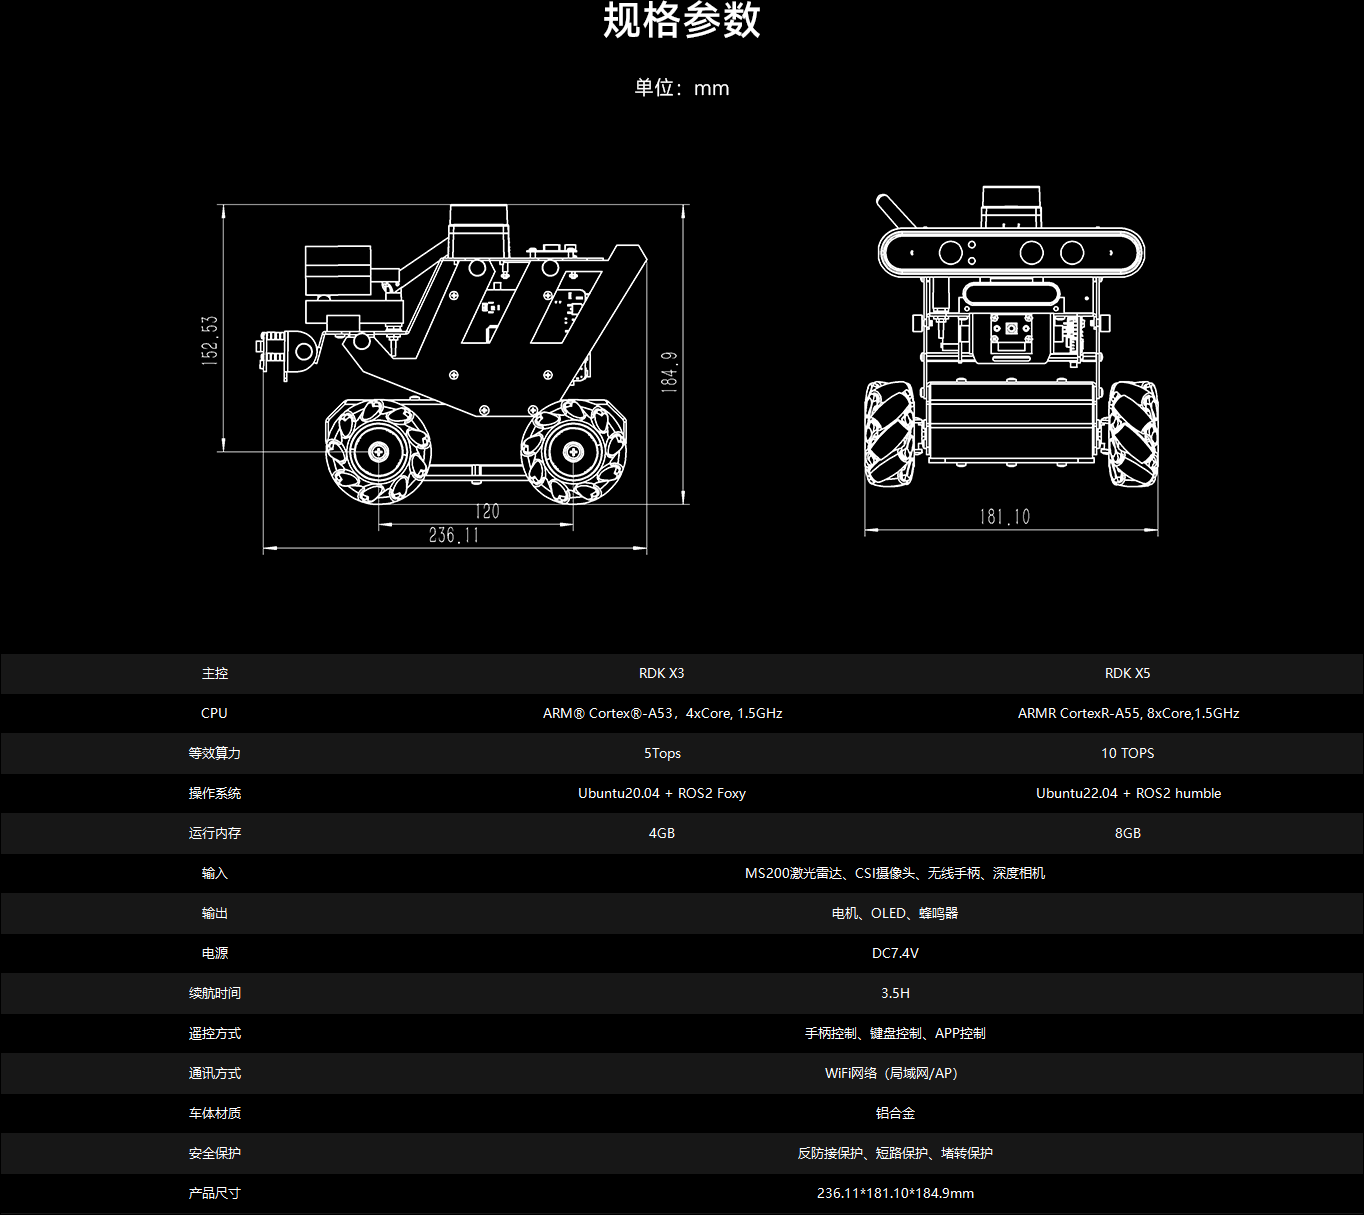Select the 3.5H battery life value
This screenshot has width=1364, height=1215.
[895, 993]
